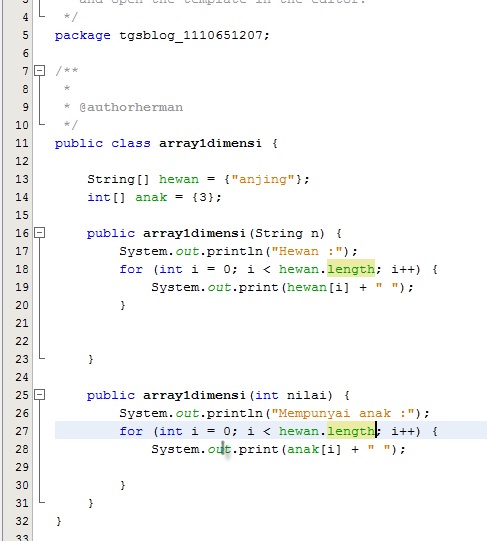Click anak[i] on line 28
Screen dimensions: 487x541
[314, 449]
